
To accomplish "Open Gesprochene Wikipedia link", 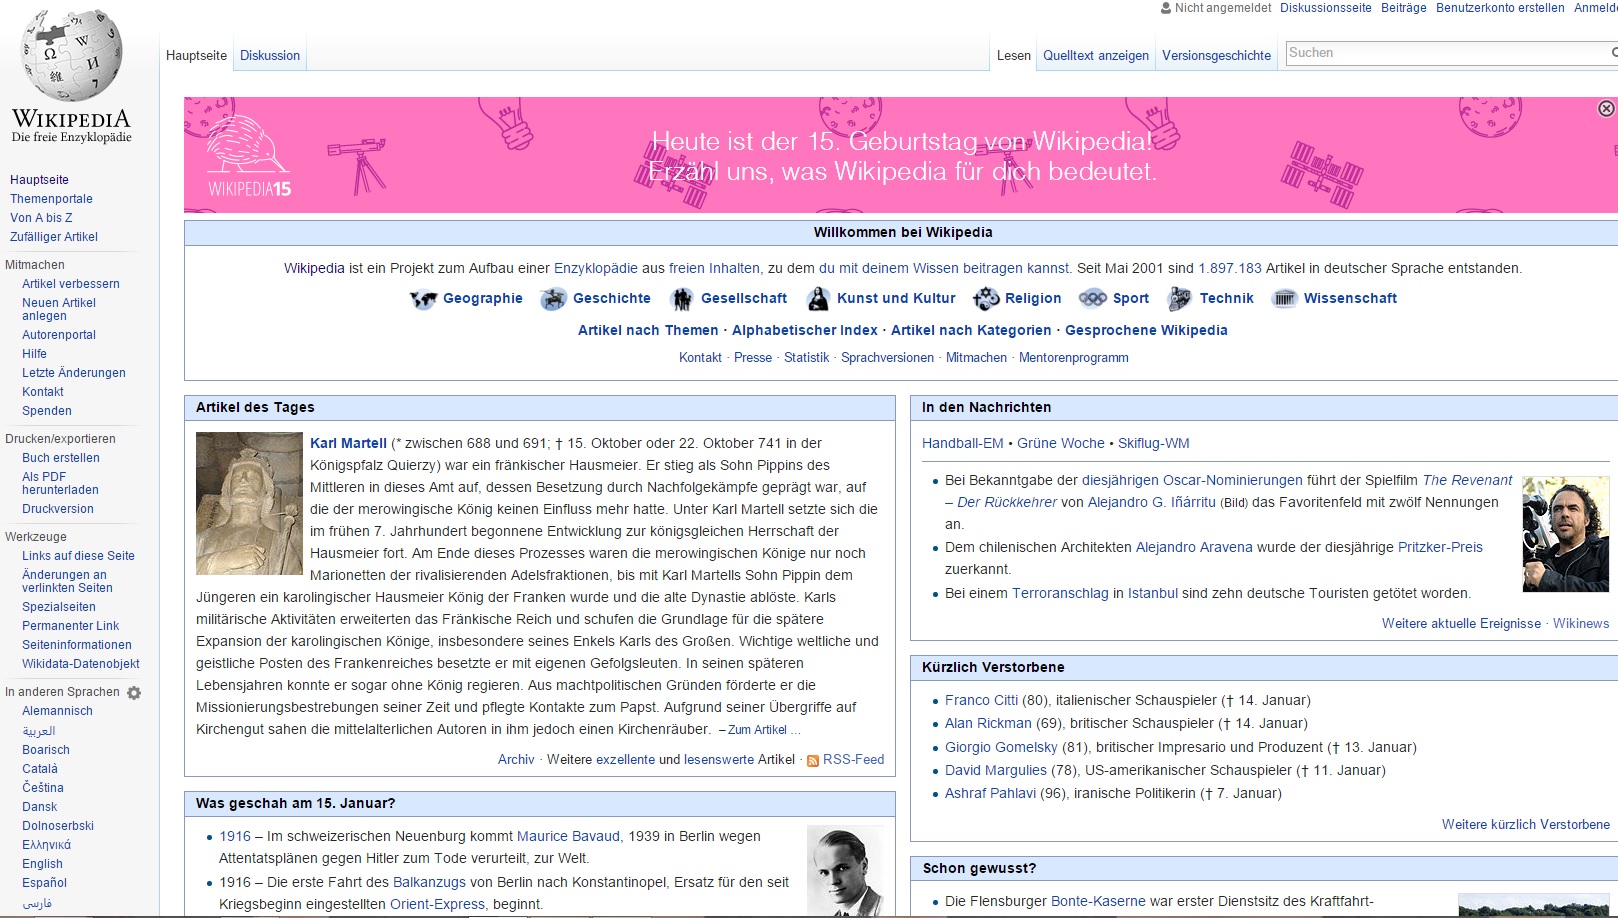I will (1146, 330).
